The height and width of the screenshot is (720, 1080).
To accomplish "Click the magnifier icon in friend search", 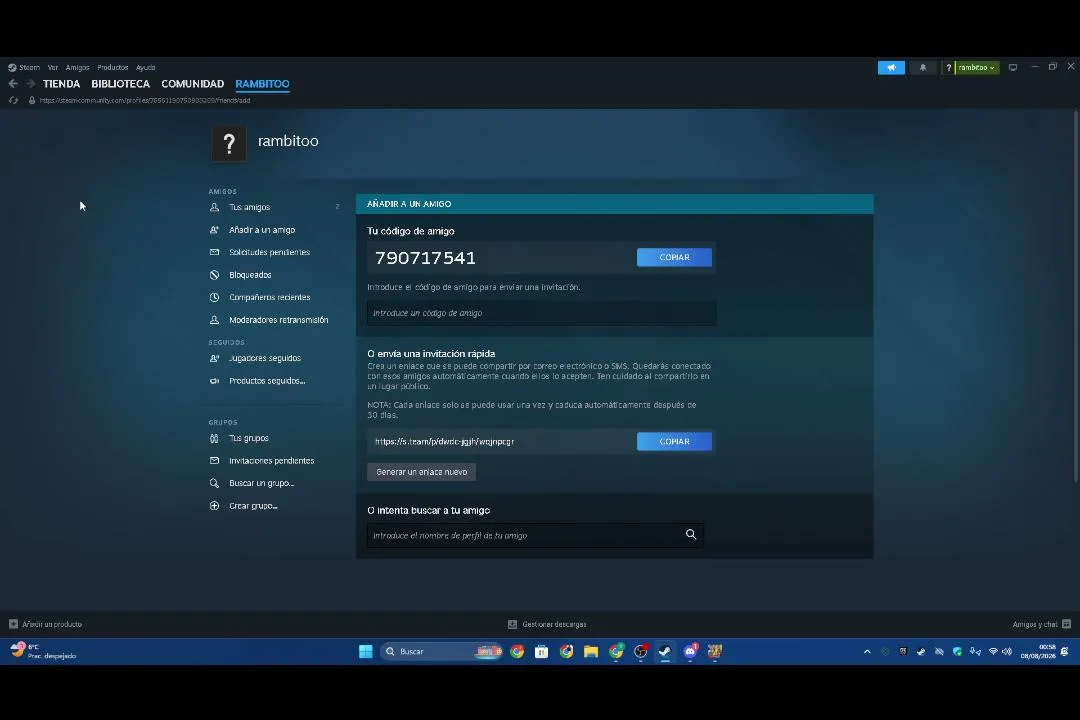I will click(x=691, y=535).
